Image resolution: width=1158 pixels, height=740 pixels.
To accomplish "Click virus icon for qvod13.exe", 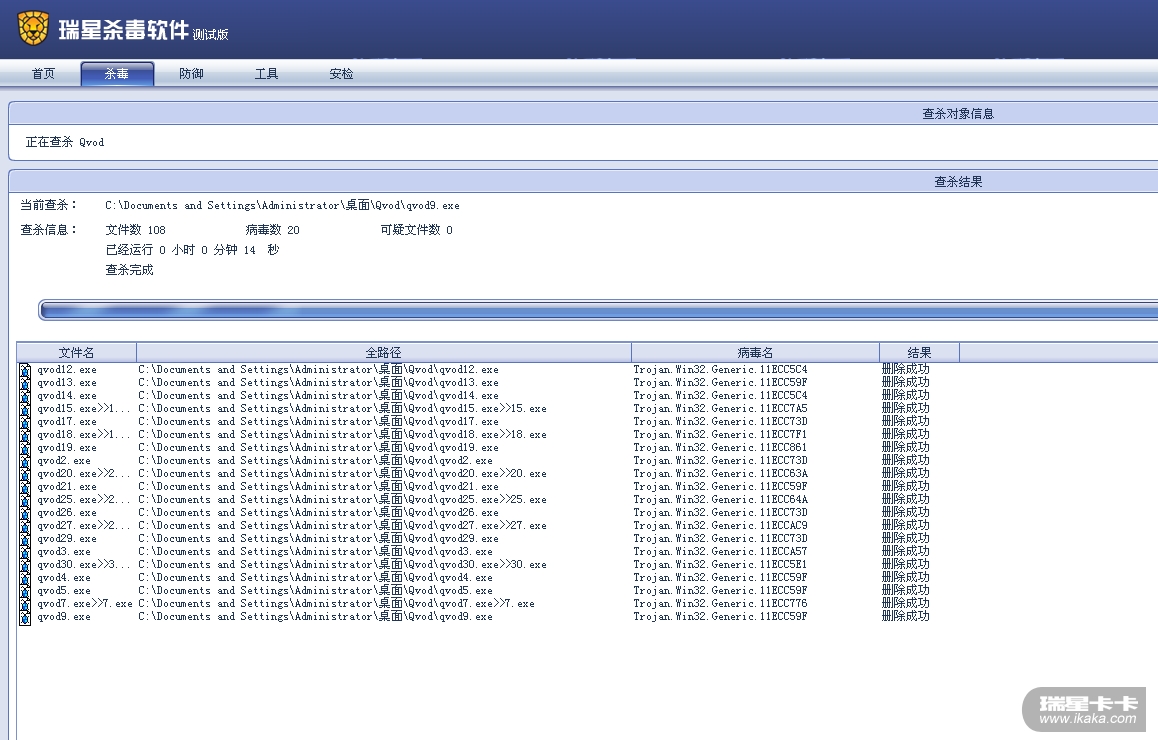I will pos(25,383).
